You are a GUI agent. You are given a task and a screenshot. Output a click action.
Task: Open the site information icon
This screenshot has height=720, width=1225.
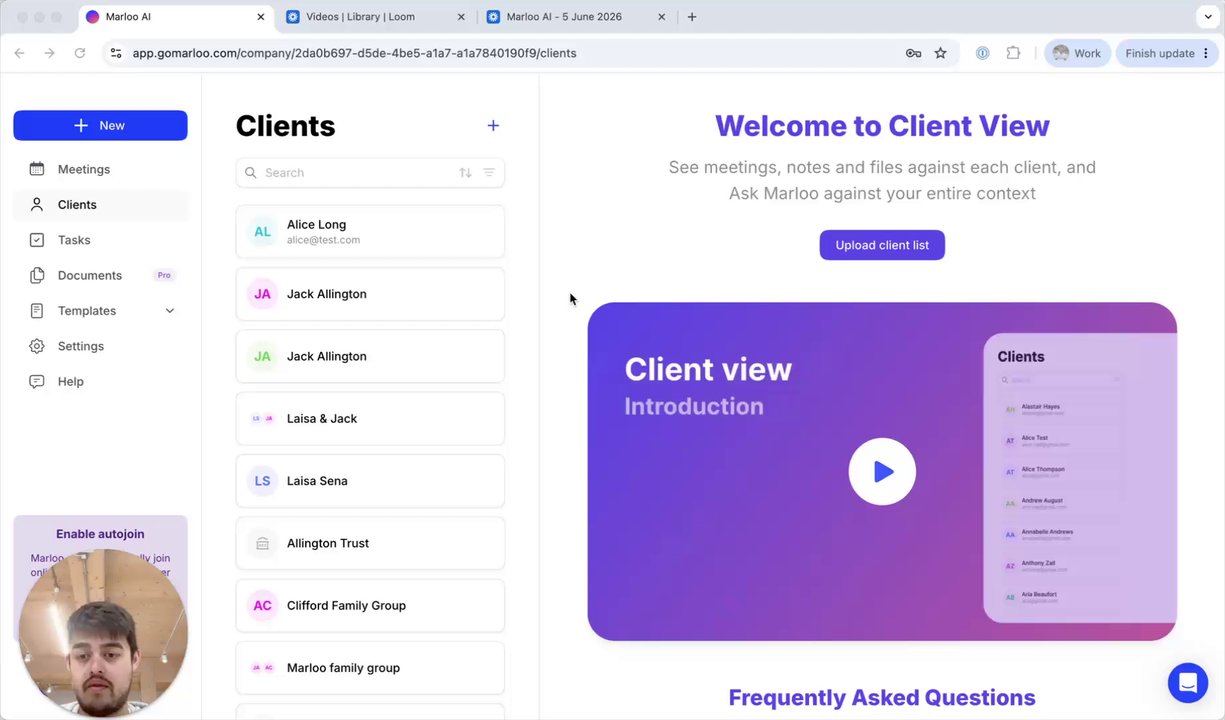(116, 53)
